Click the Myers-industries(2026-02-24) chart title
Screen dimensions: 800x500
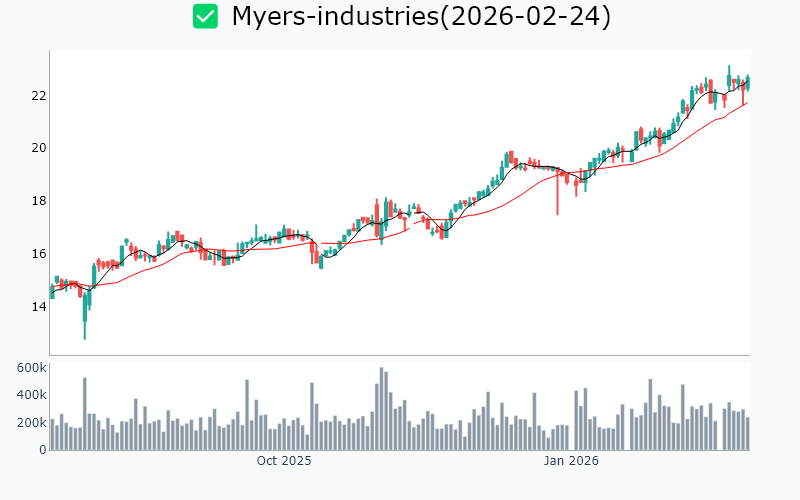[x=421, y=16]
